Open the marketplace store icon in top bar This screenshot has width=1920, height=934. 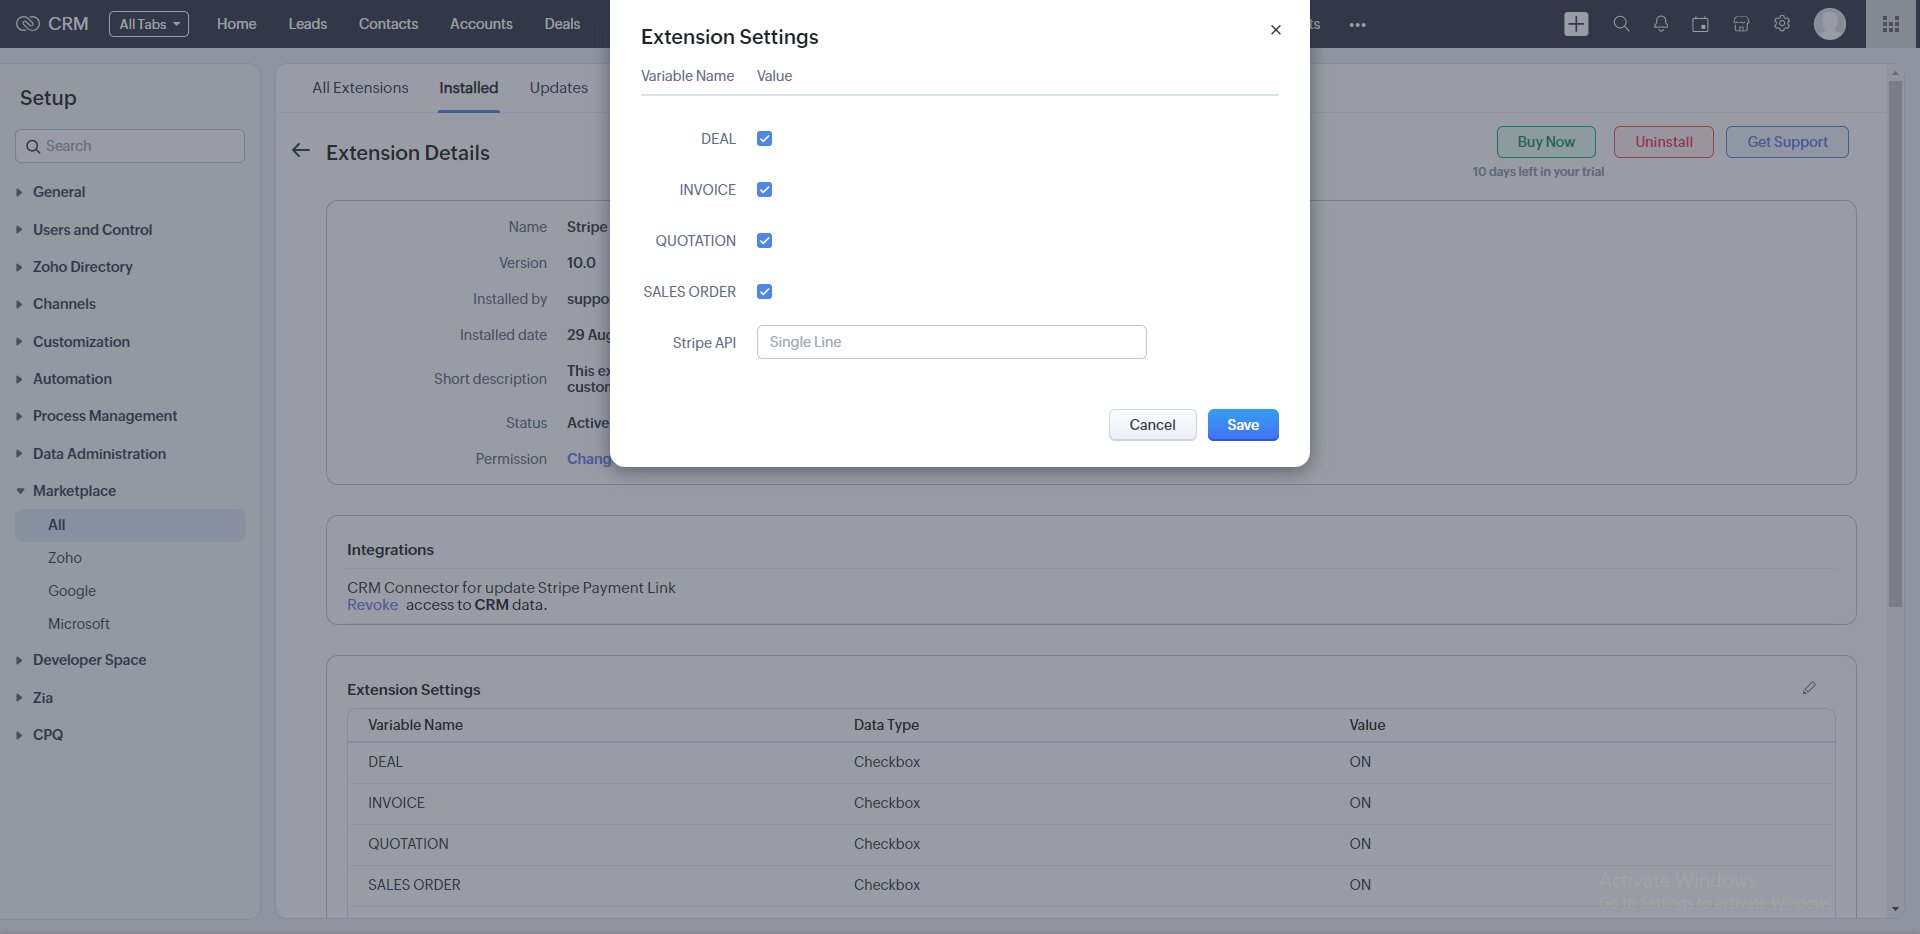tap(1741, 24)
